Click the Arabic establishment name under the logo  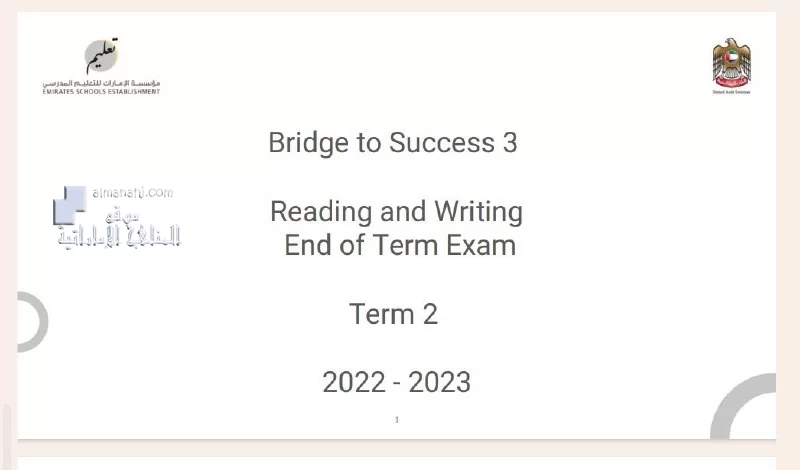(101, 83)
